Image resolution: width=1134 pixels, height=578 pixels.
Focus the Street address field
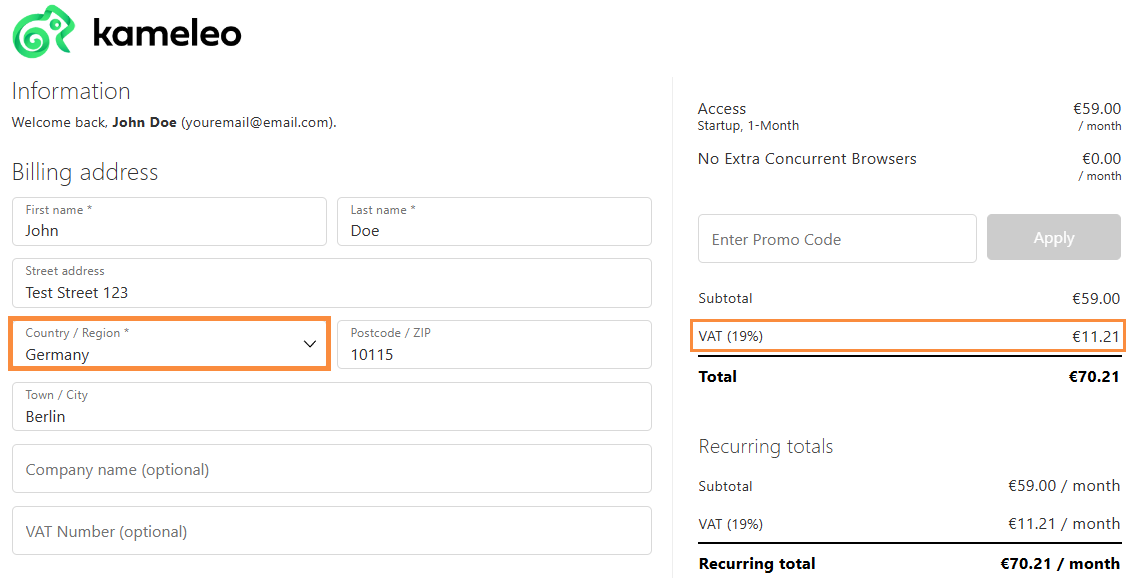332,283
